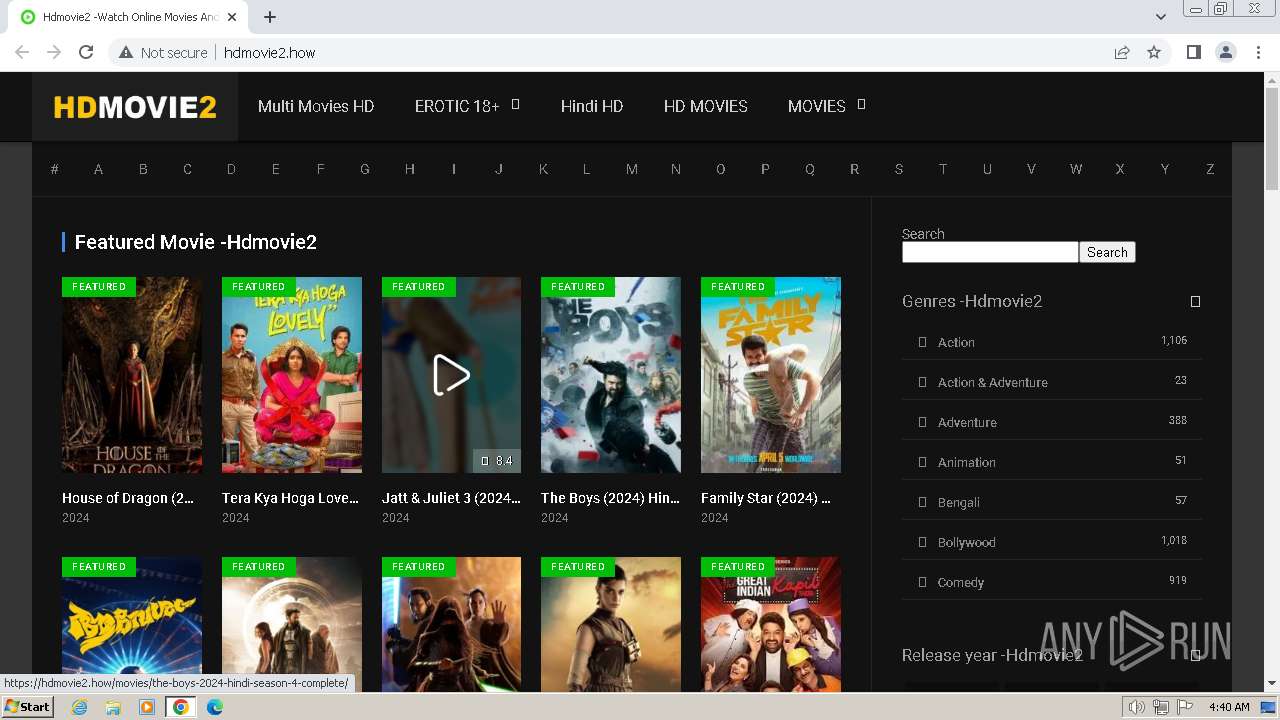This screenshot has height=720, width=1280.
Task: Share this page icon in address bar
Action: [x=1122, y=52]
